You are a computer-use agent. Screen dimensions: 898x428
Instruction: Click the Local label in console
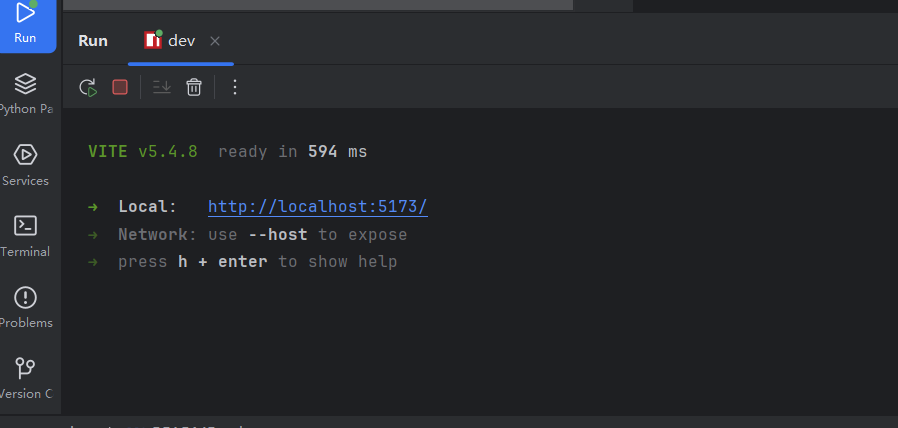(147, 207)
